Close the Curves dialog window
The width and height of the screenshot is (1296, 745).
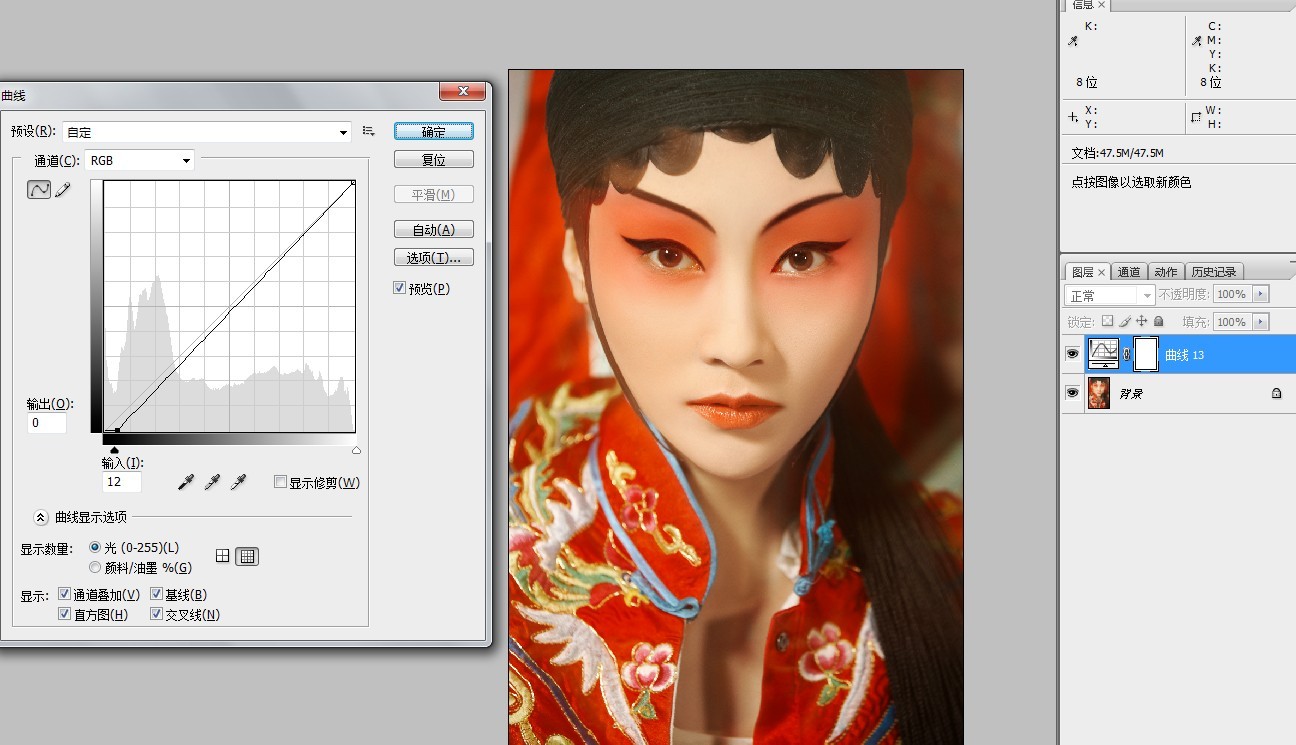point(463,92)
